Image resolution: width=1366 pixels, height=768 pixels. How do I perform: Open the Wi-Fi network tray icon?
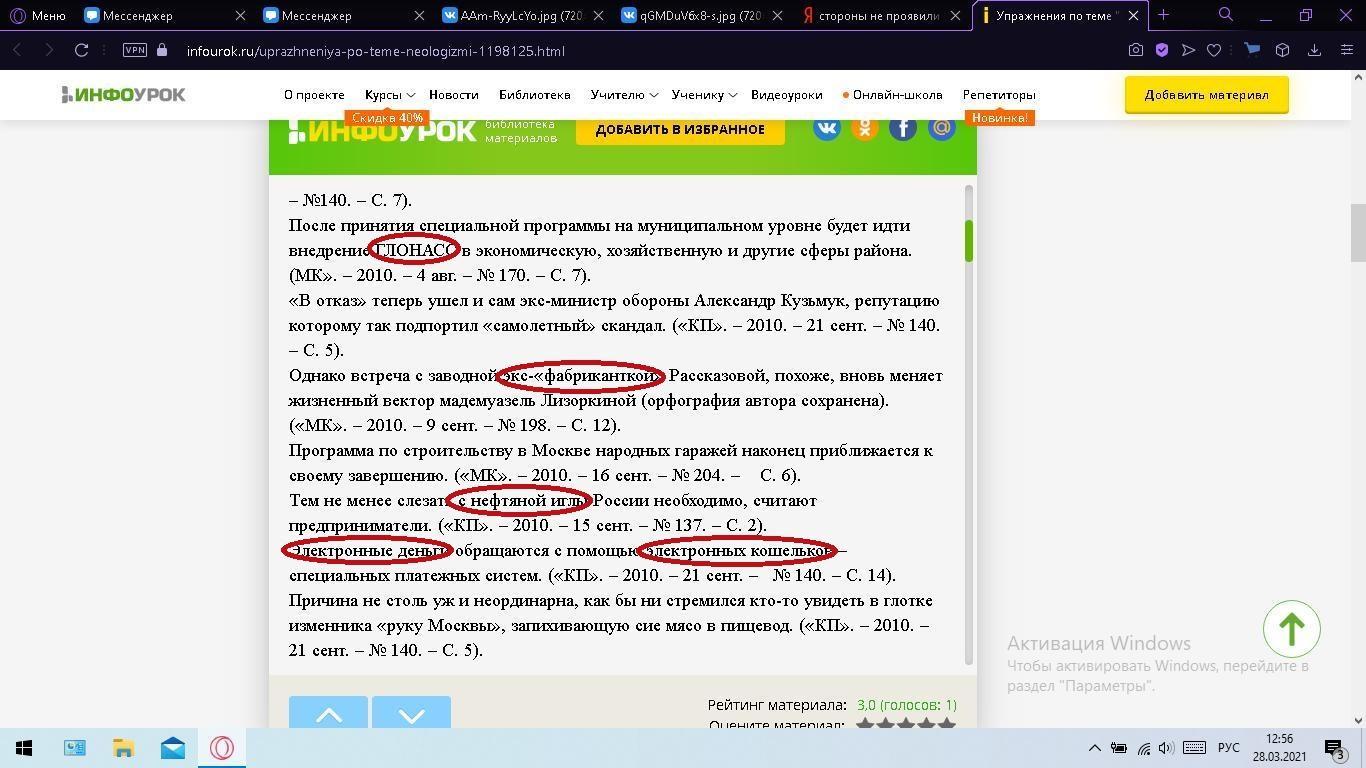click(1143, 748)
